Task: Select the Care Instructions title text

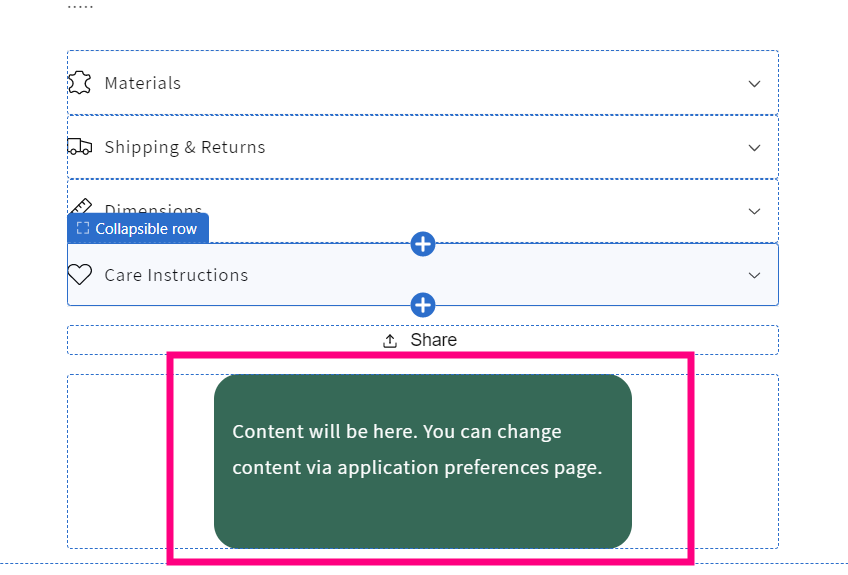Action: [176, 275]
